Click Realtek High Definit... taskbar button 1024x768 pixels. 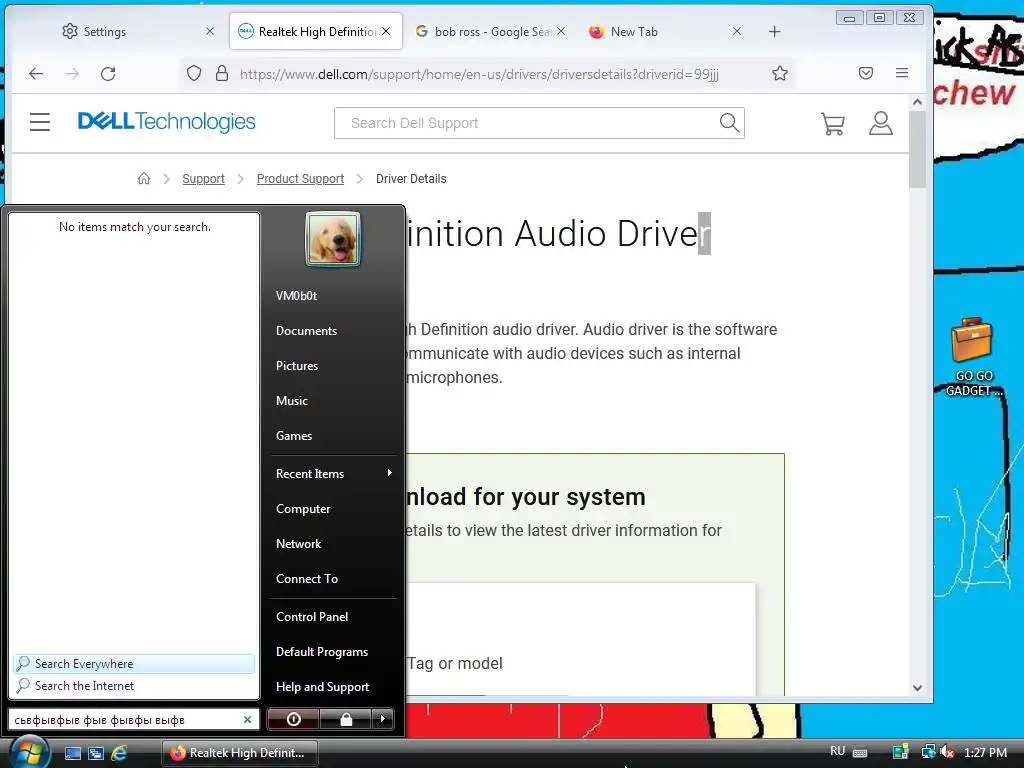pyautogui.click(x=240, y=753)
